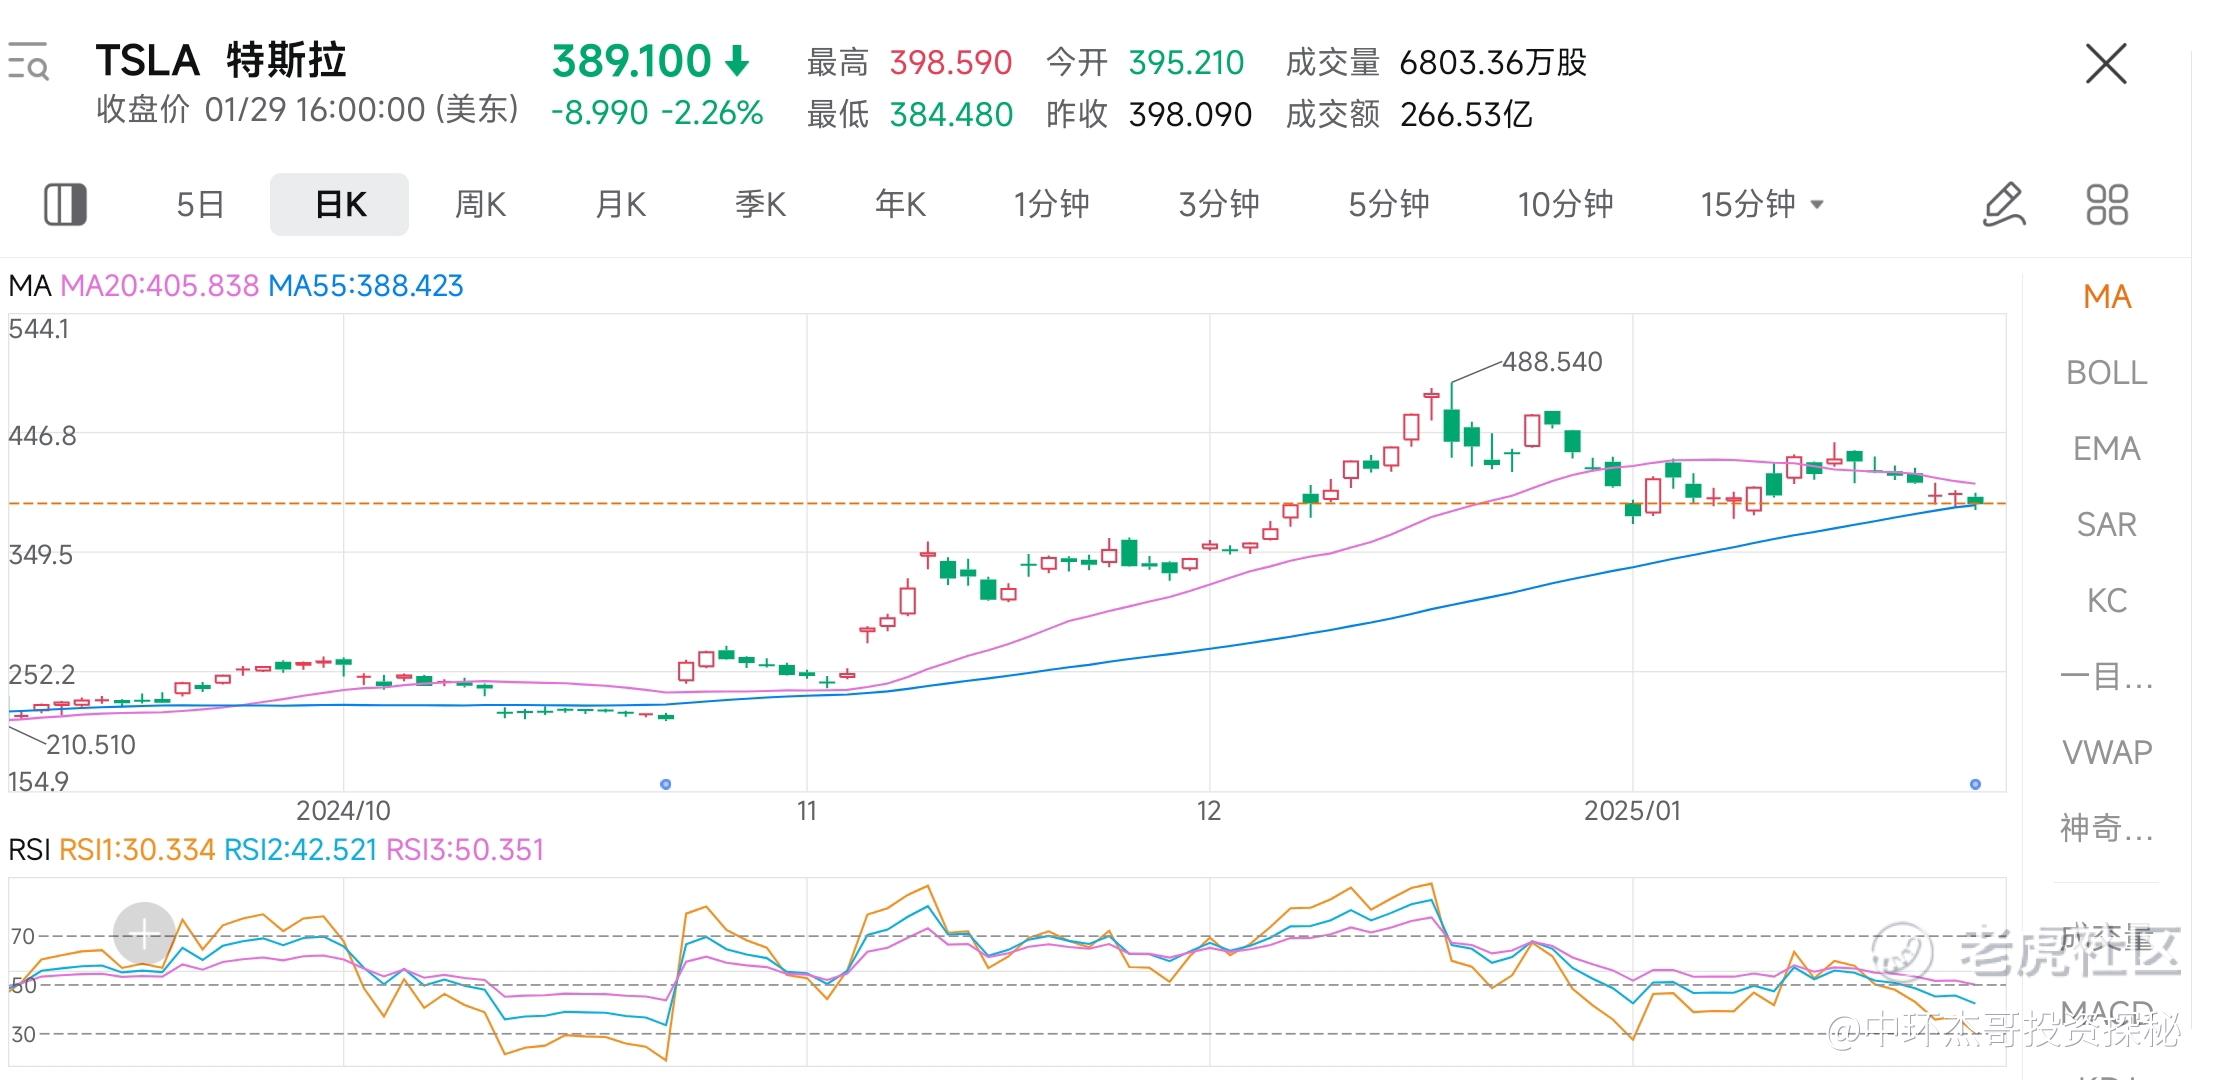Select the 3分钟 interval
This screenshot has height=1080, width=2225.
[x=1219, y=204]
